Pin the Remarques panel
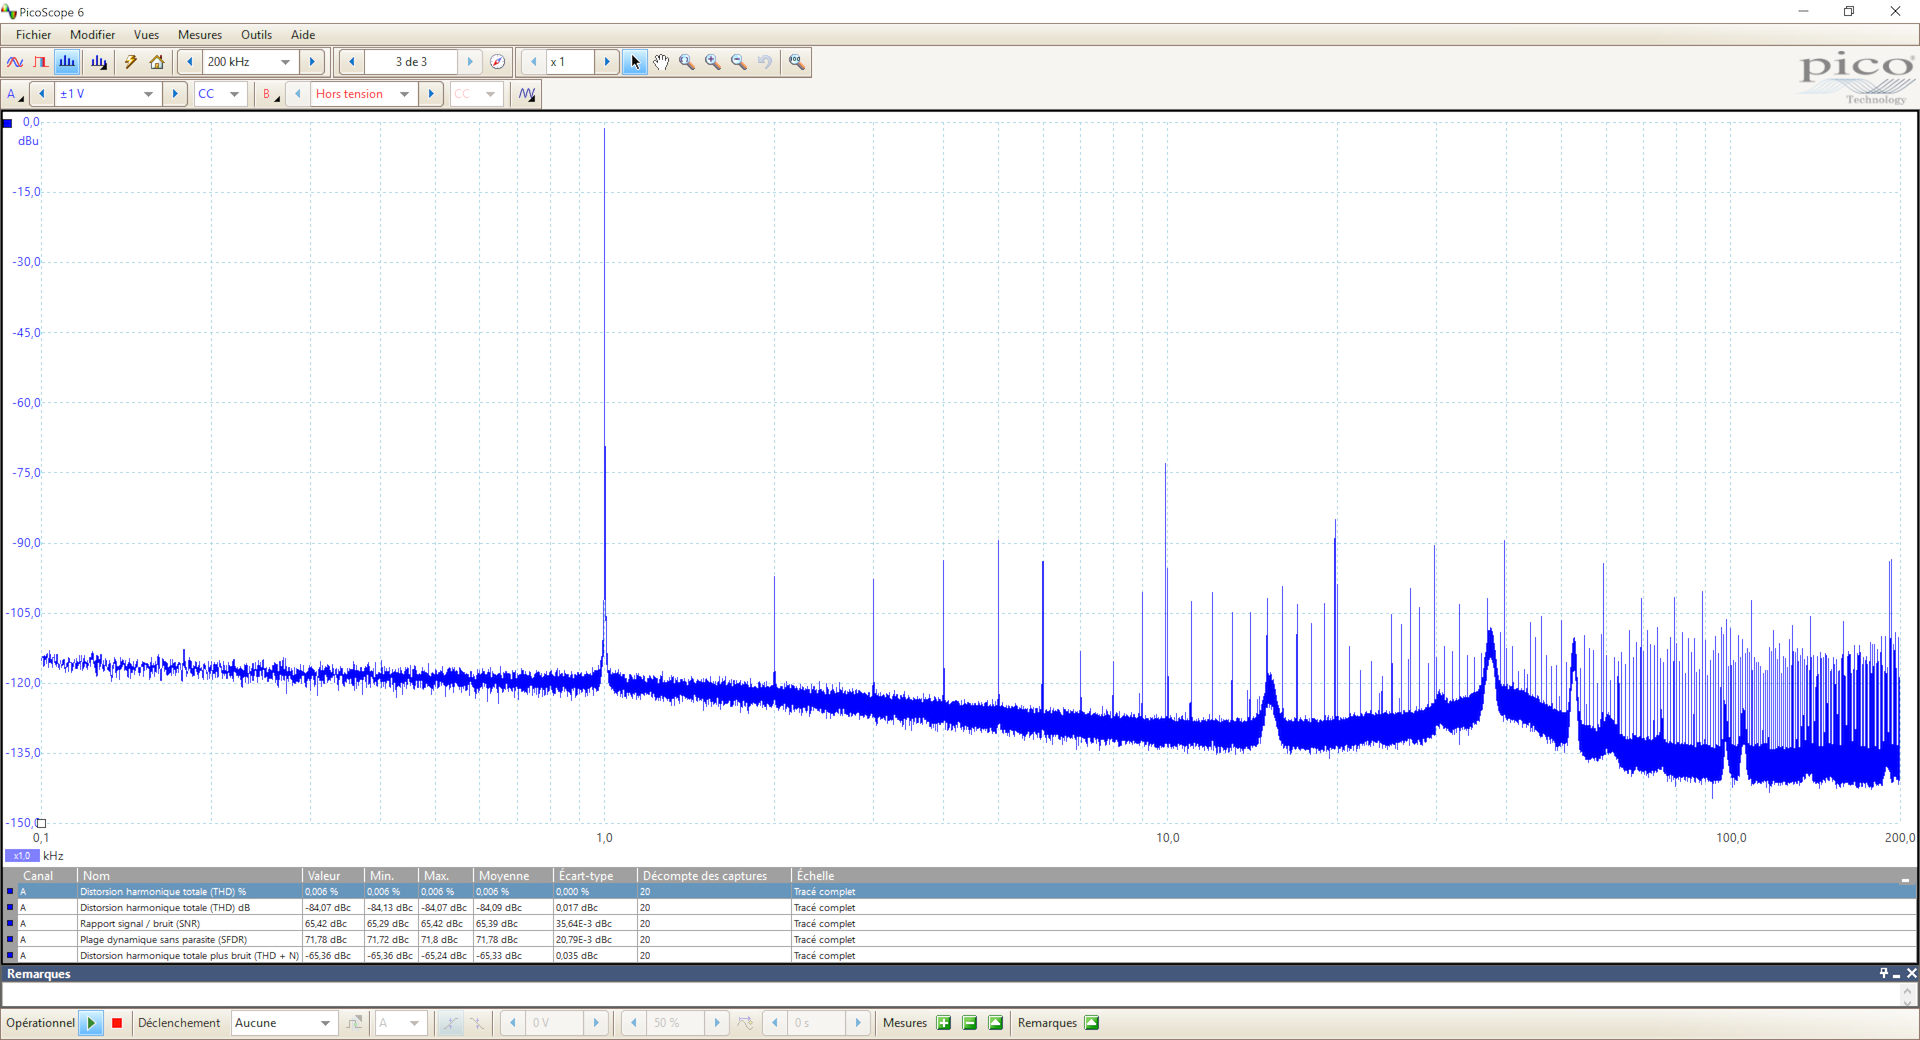Viewport: 1920px width, 1040px height. (1883, 974)
